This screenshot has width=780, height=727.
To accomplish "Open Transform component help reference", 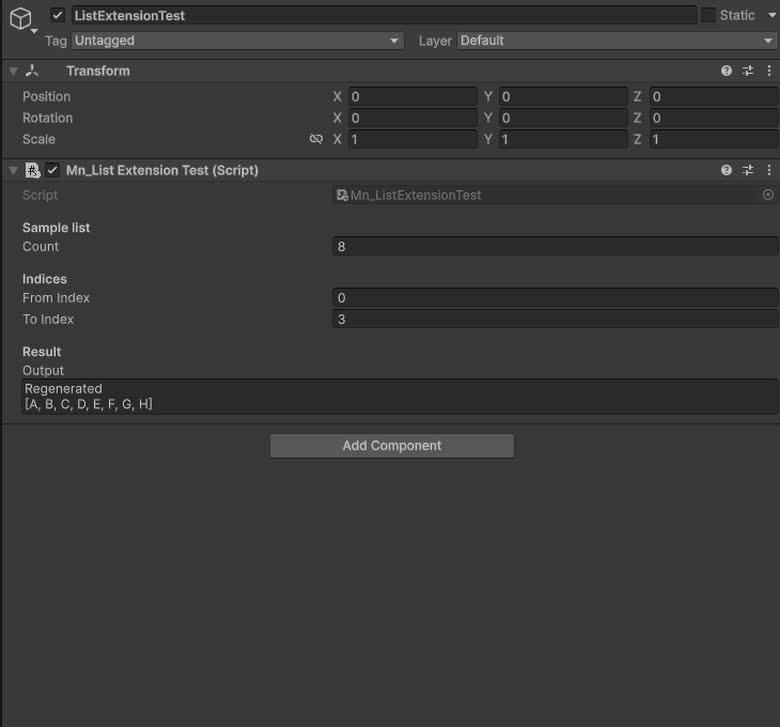I will click(x=726, y=71).
